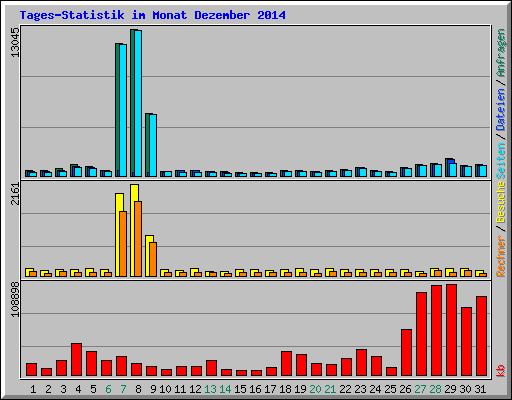Click the red 'kb' legend label
Image resolution: width=512 pixels, height=400 pixels.
(x=501, y=371)
